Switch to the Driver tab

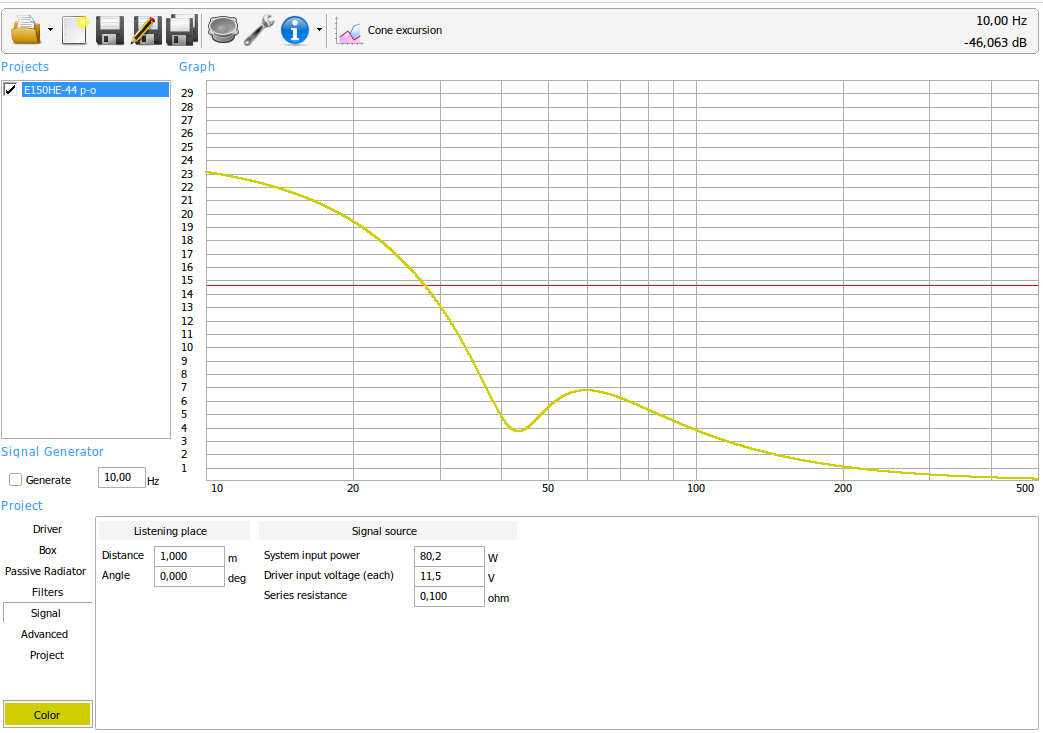(x=47, y=529)
